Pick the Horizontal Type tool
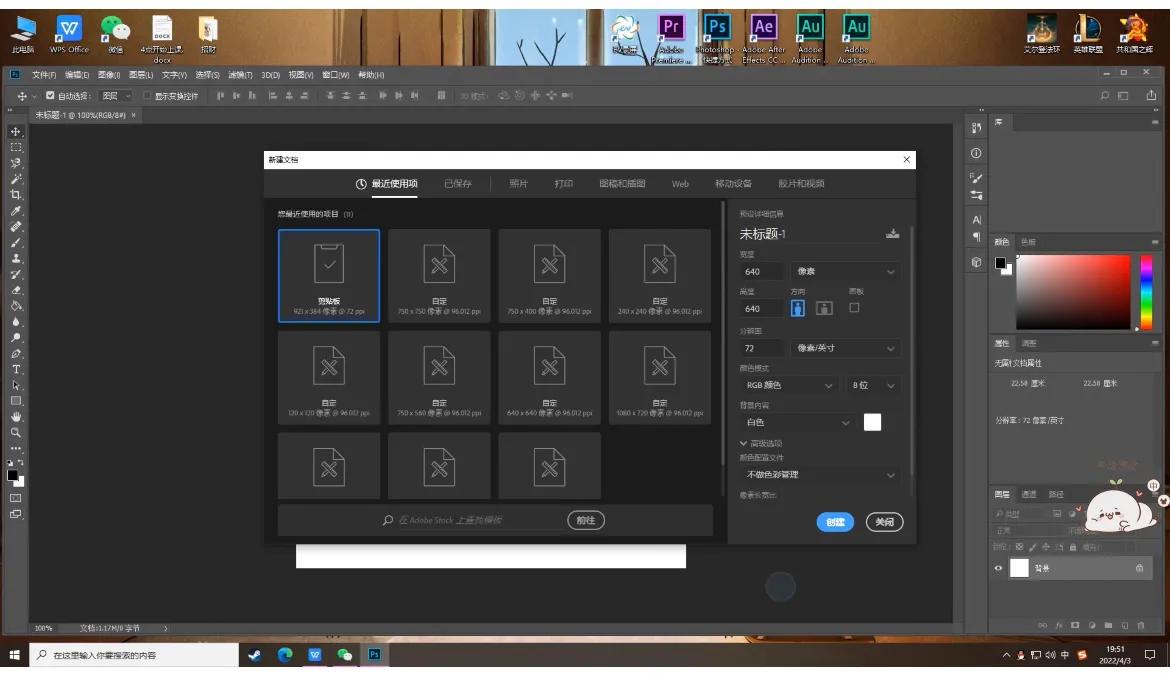 (16, 369)
